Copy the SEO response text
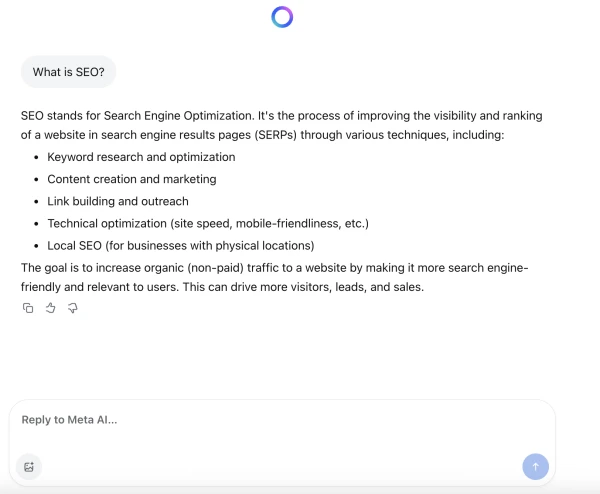Image resolution: width=600 pixels, height=494 pixels. pyautogui.click(x=28, y=308)
